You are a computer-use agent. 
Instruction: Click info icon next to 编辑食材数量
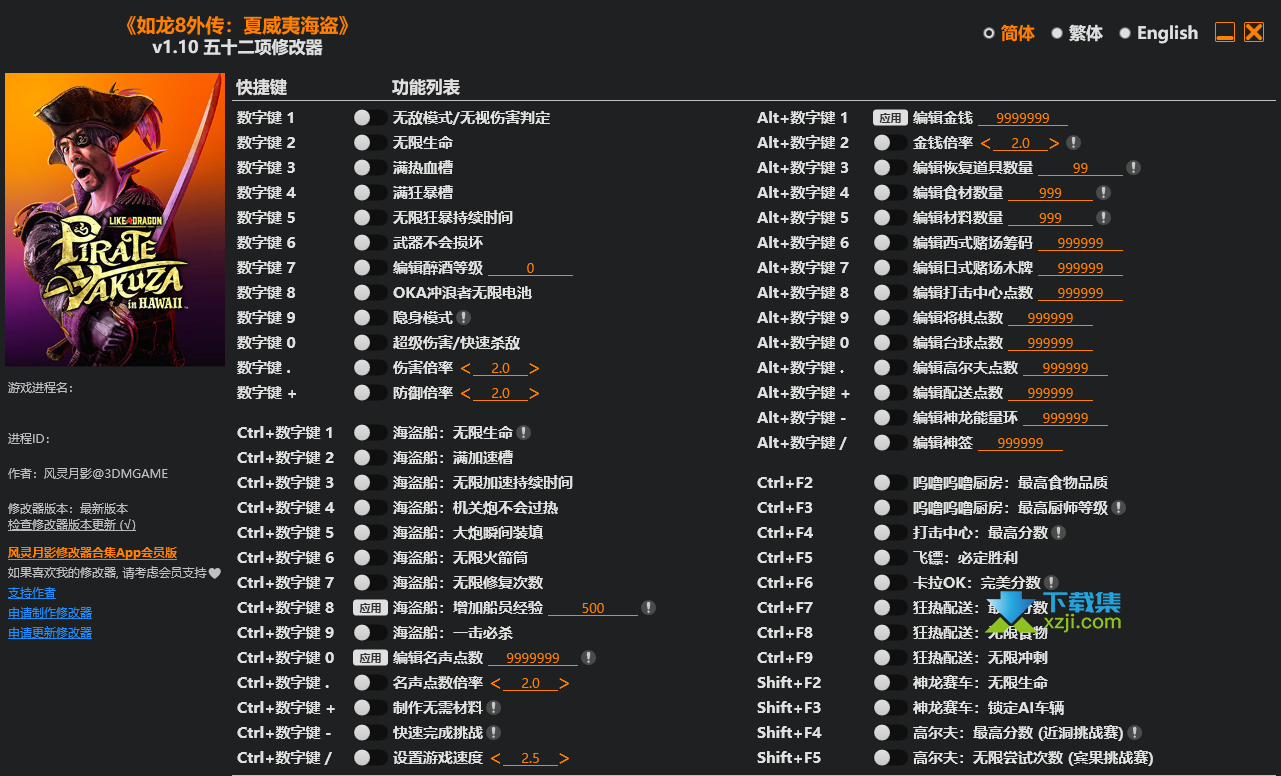click(1103, 193)
